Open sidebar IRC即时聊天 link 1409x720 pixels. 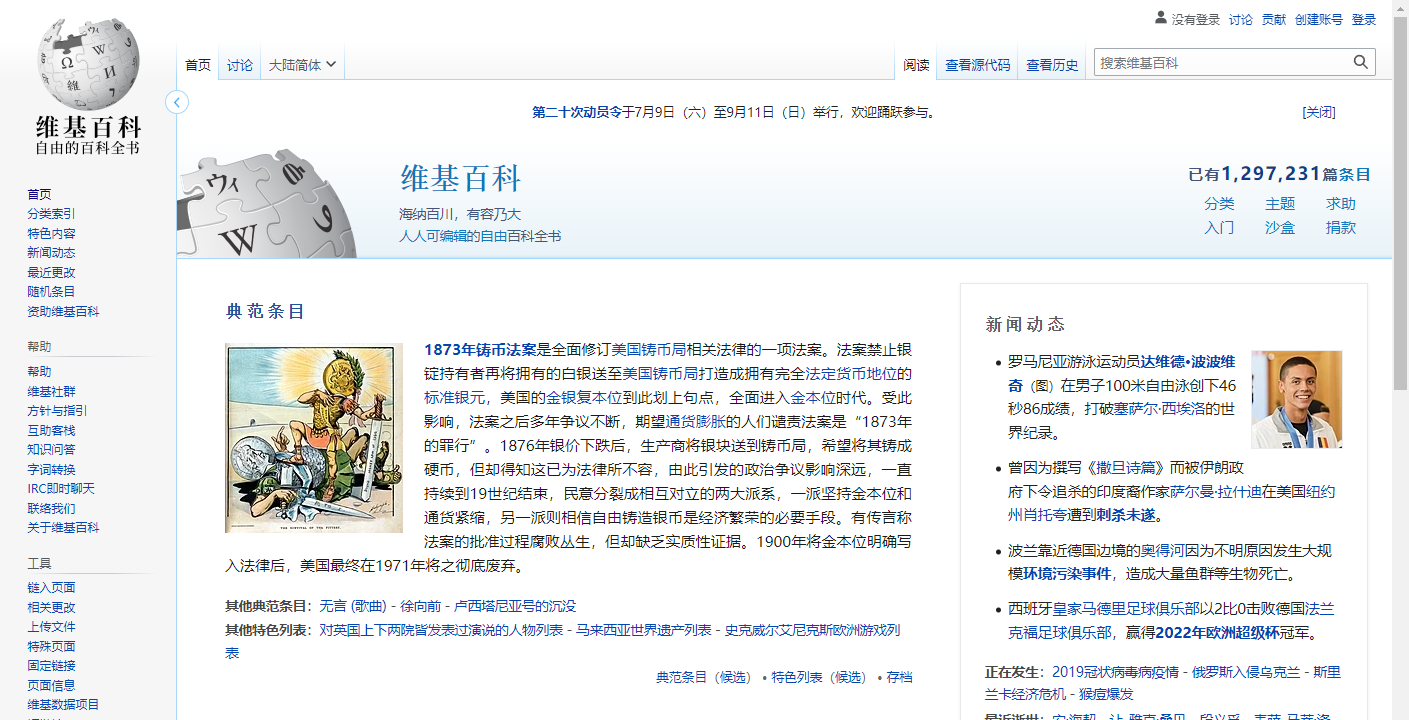pyautogui.click(x=61, y=488)
